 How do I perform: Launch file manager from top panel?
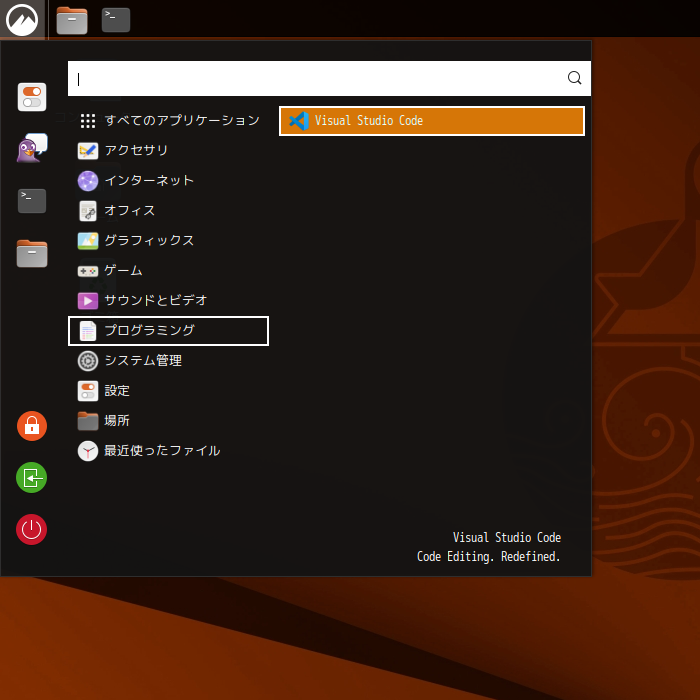pos(72,21)
